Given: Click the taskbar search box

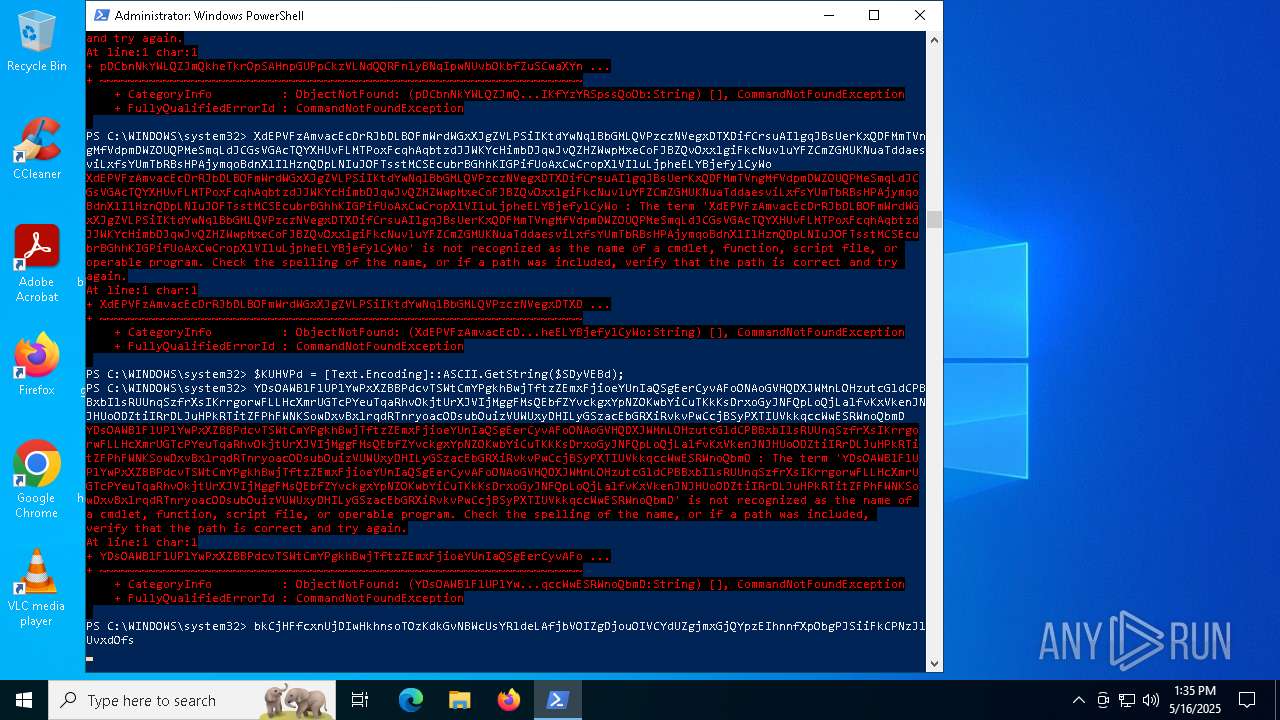Looking at the screenshot, I should coord(192,700).
